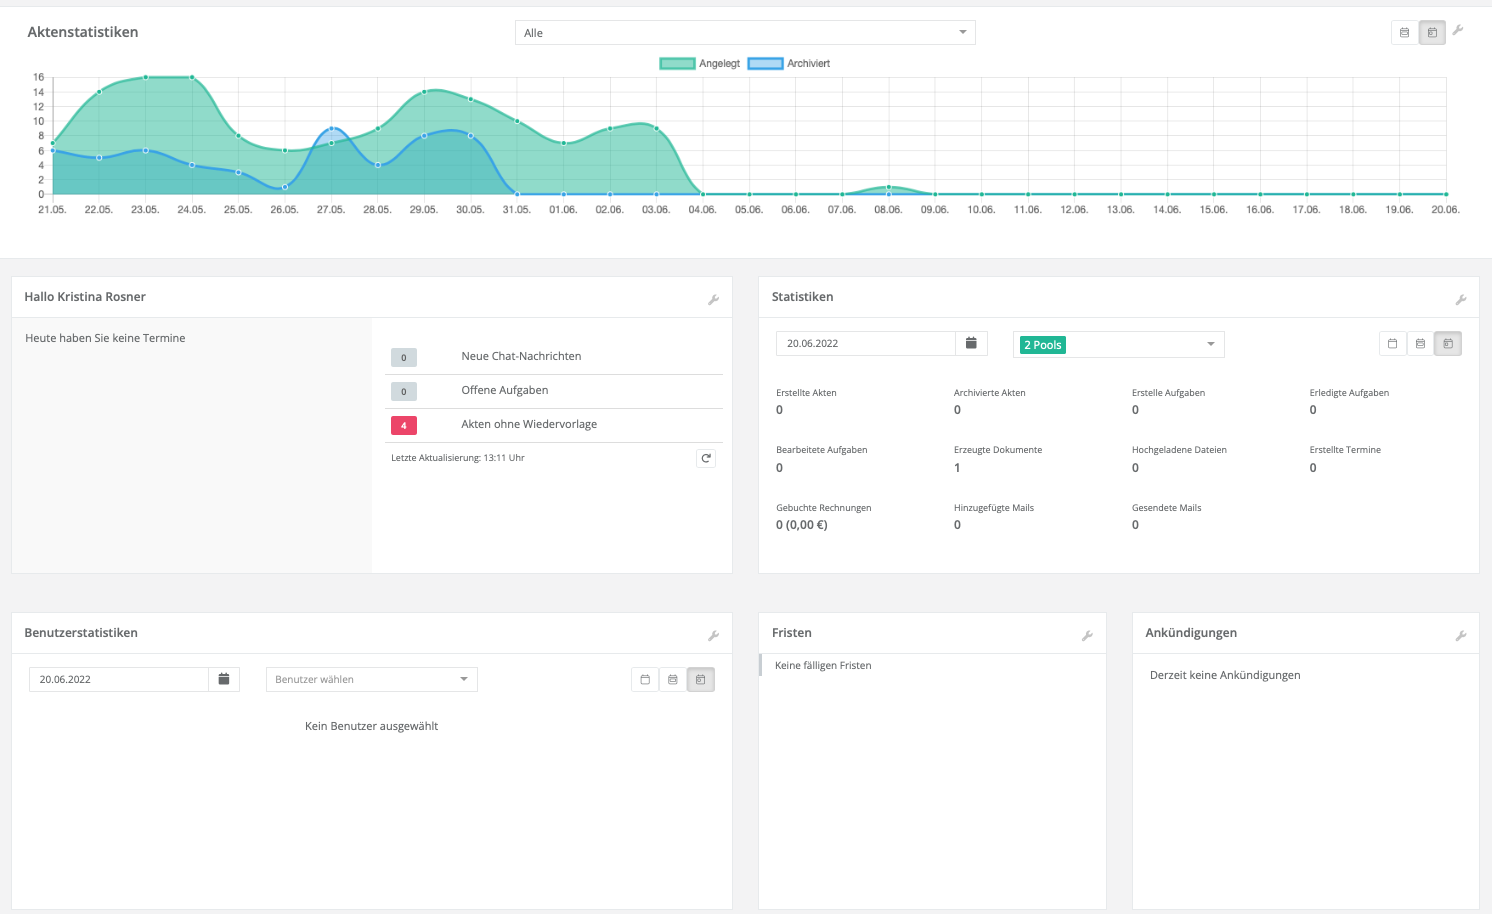Toggle the Archiviert series in the chart legend

point(788,64)
